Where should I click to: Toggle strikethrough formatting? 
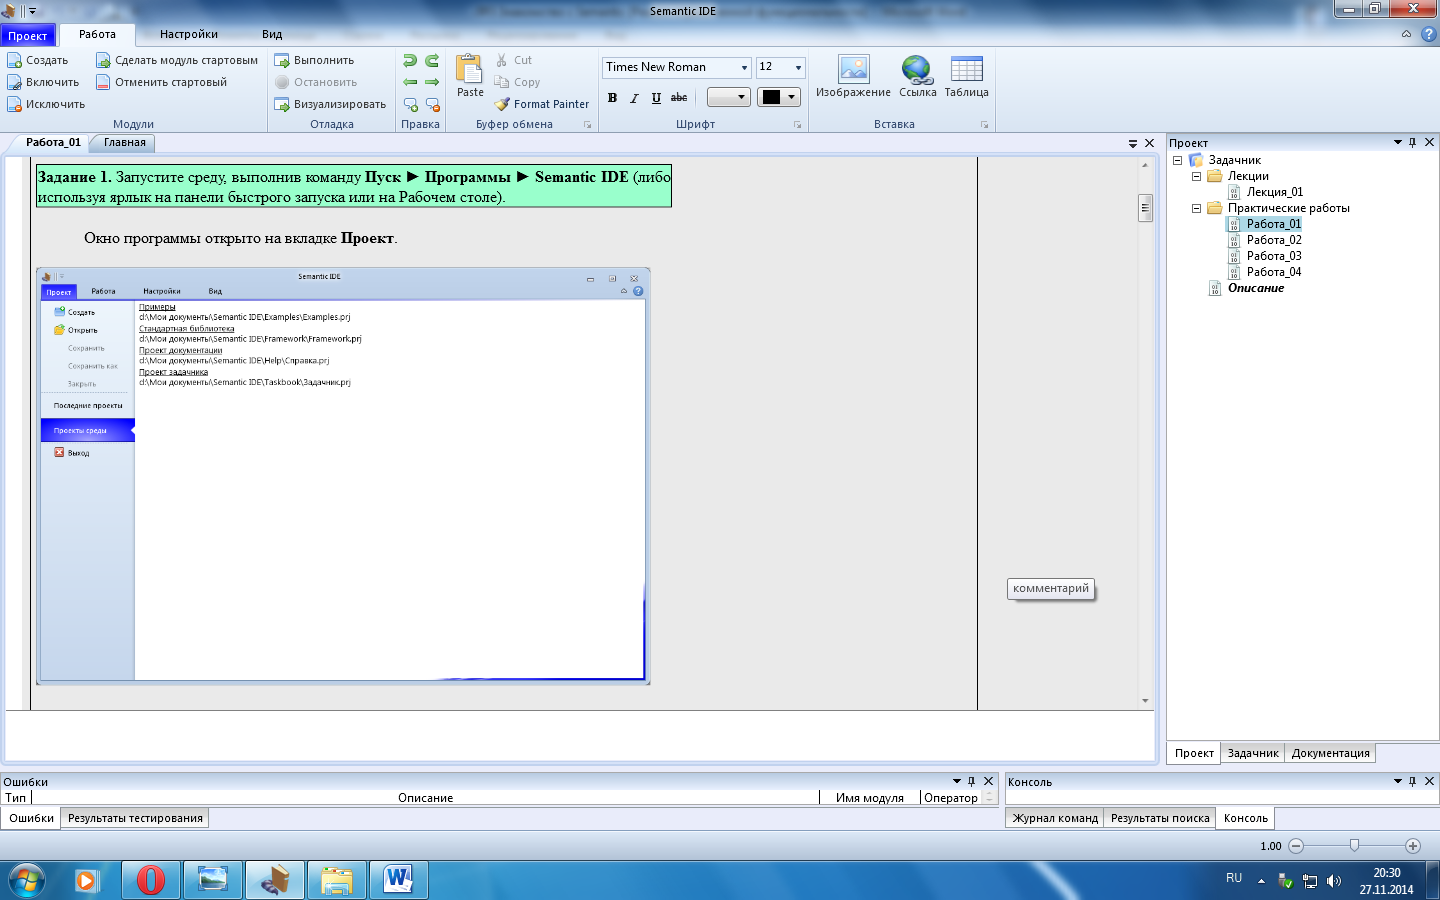(x=679, y=98)
